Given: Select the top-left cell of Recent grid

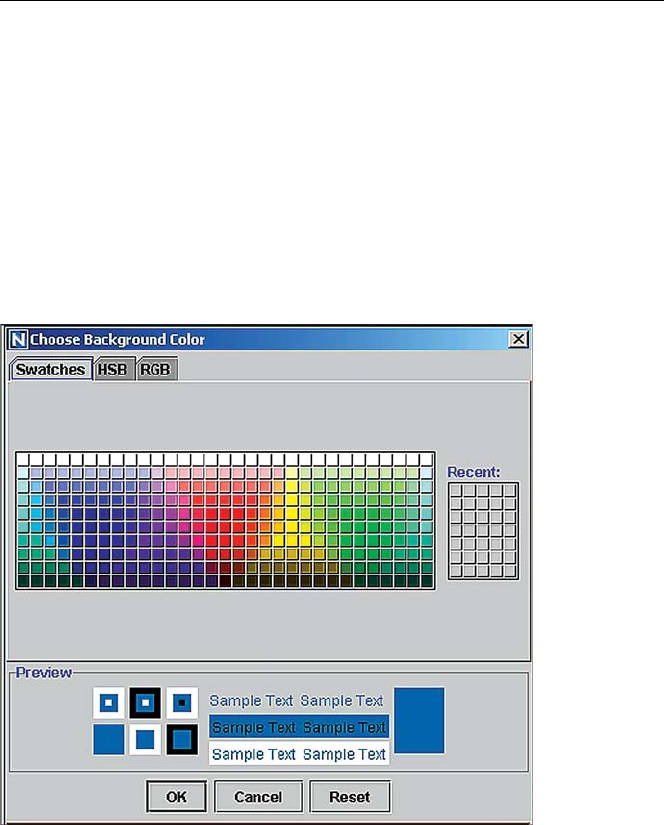Looking at the screenshot, I should 456,490.
